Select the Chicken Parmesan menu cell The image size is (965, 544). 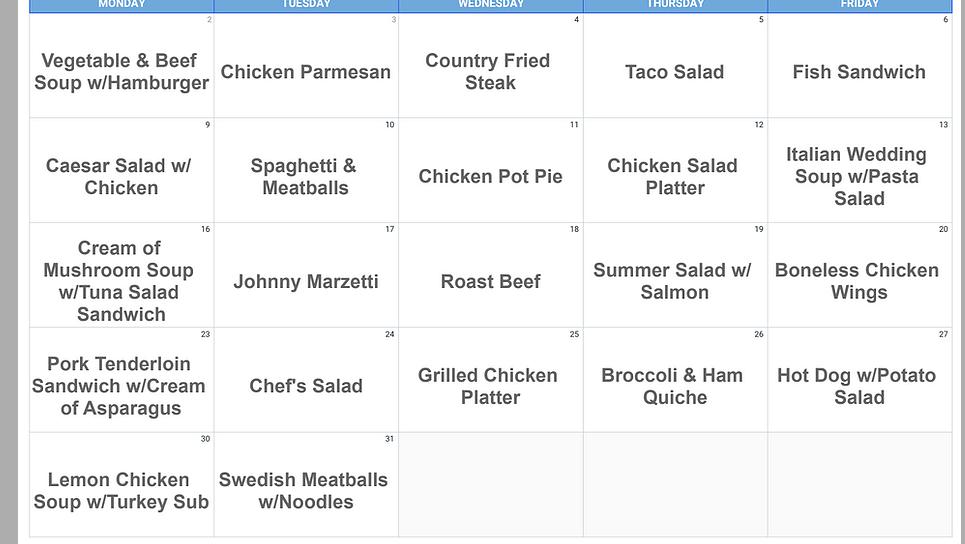tap(306, 72)
